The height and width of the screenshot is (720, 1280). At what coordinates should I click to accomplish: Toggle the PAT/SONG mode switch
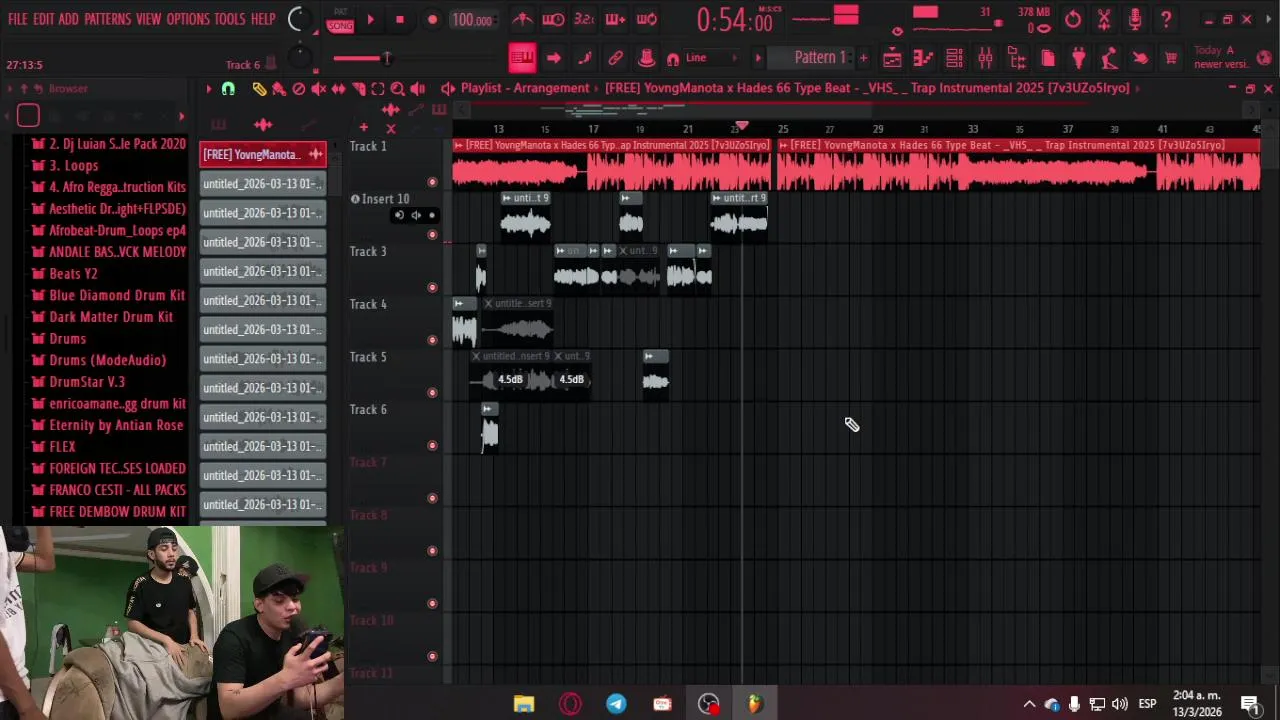(x=340, y=19)
